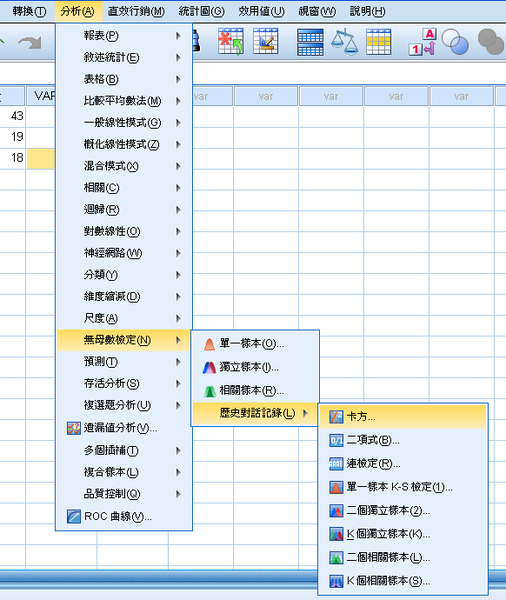This screenshot has width=506, height=600.
Task: Open 相關樣本(R) related samples test
Action: tap(255, 391)
